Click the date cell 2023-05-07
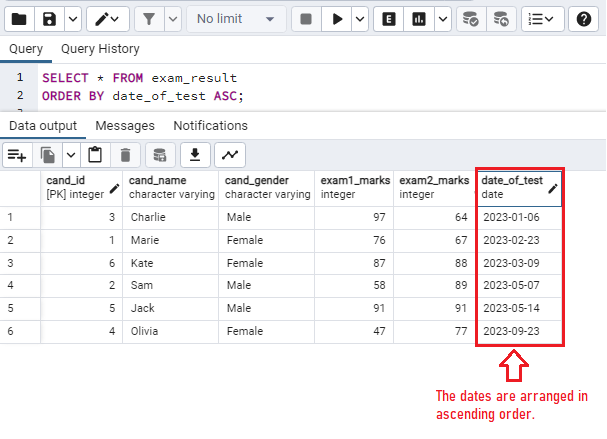The width and height of the screenshot is (607, 439). [x=519, y=286]
